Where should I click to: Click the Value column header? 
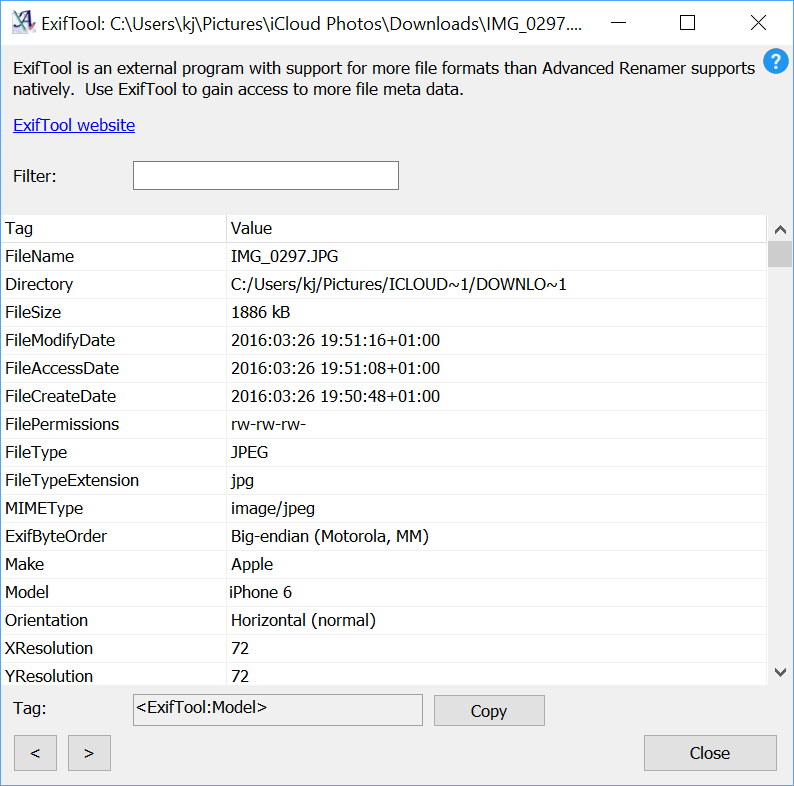(495, 228)
